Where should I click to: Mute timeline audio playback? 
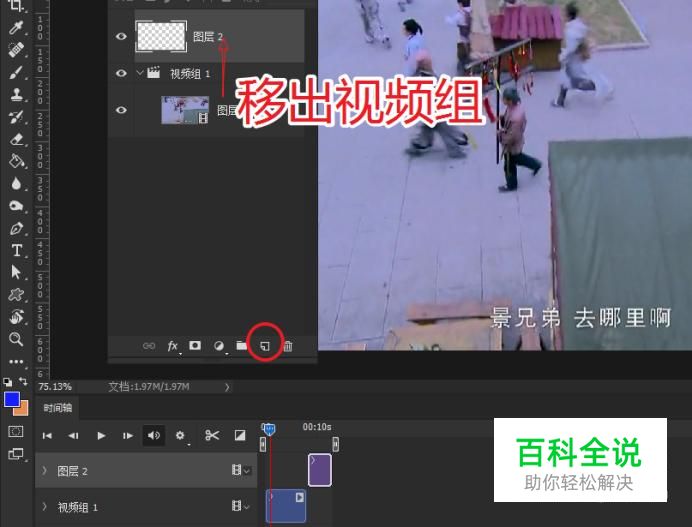154,436
